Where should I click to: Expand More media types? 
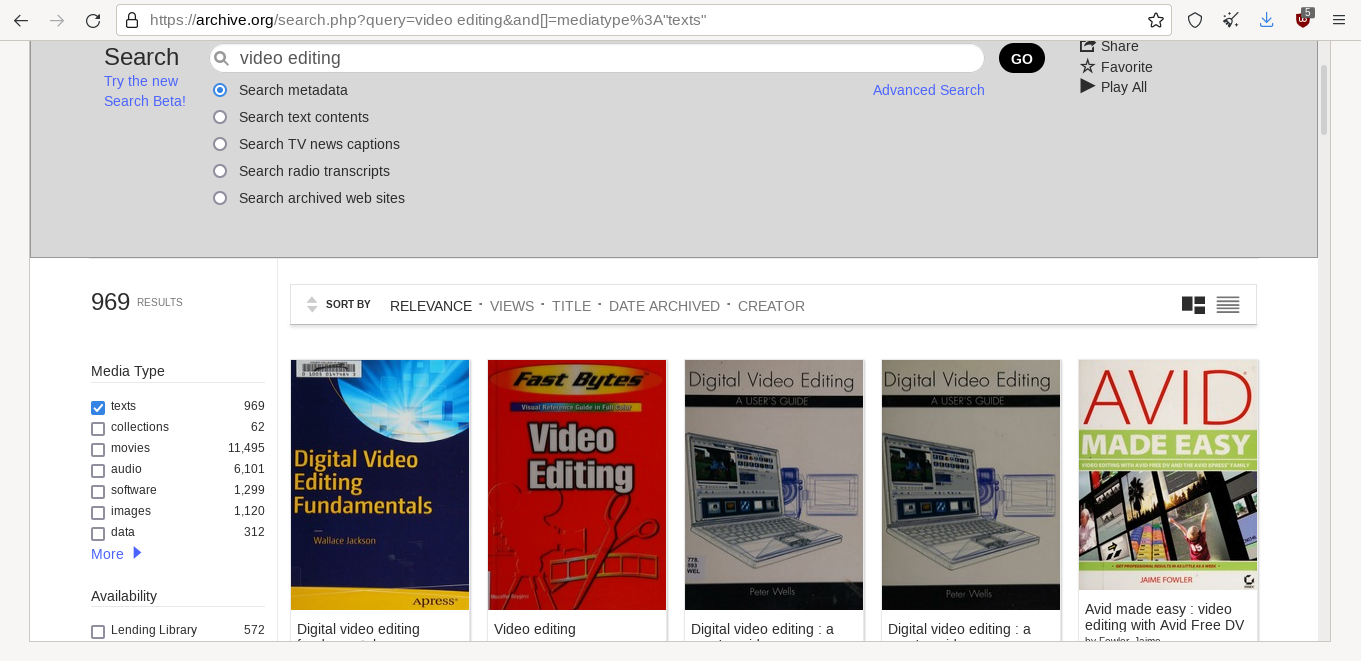[116, 554]
